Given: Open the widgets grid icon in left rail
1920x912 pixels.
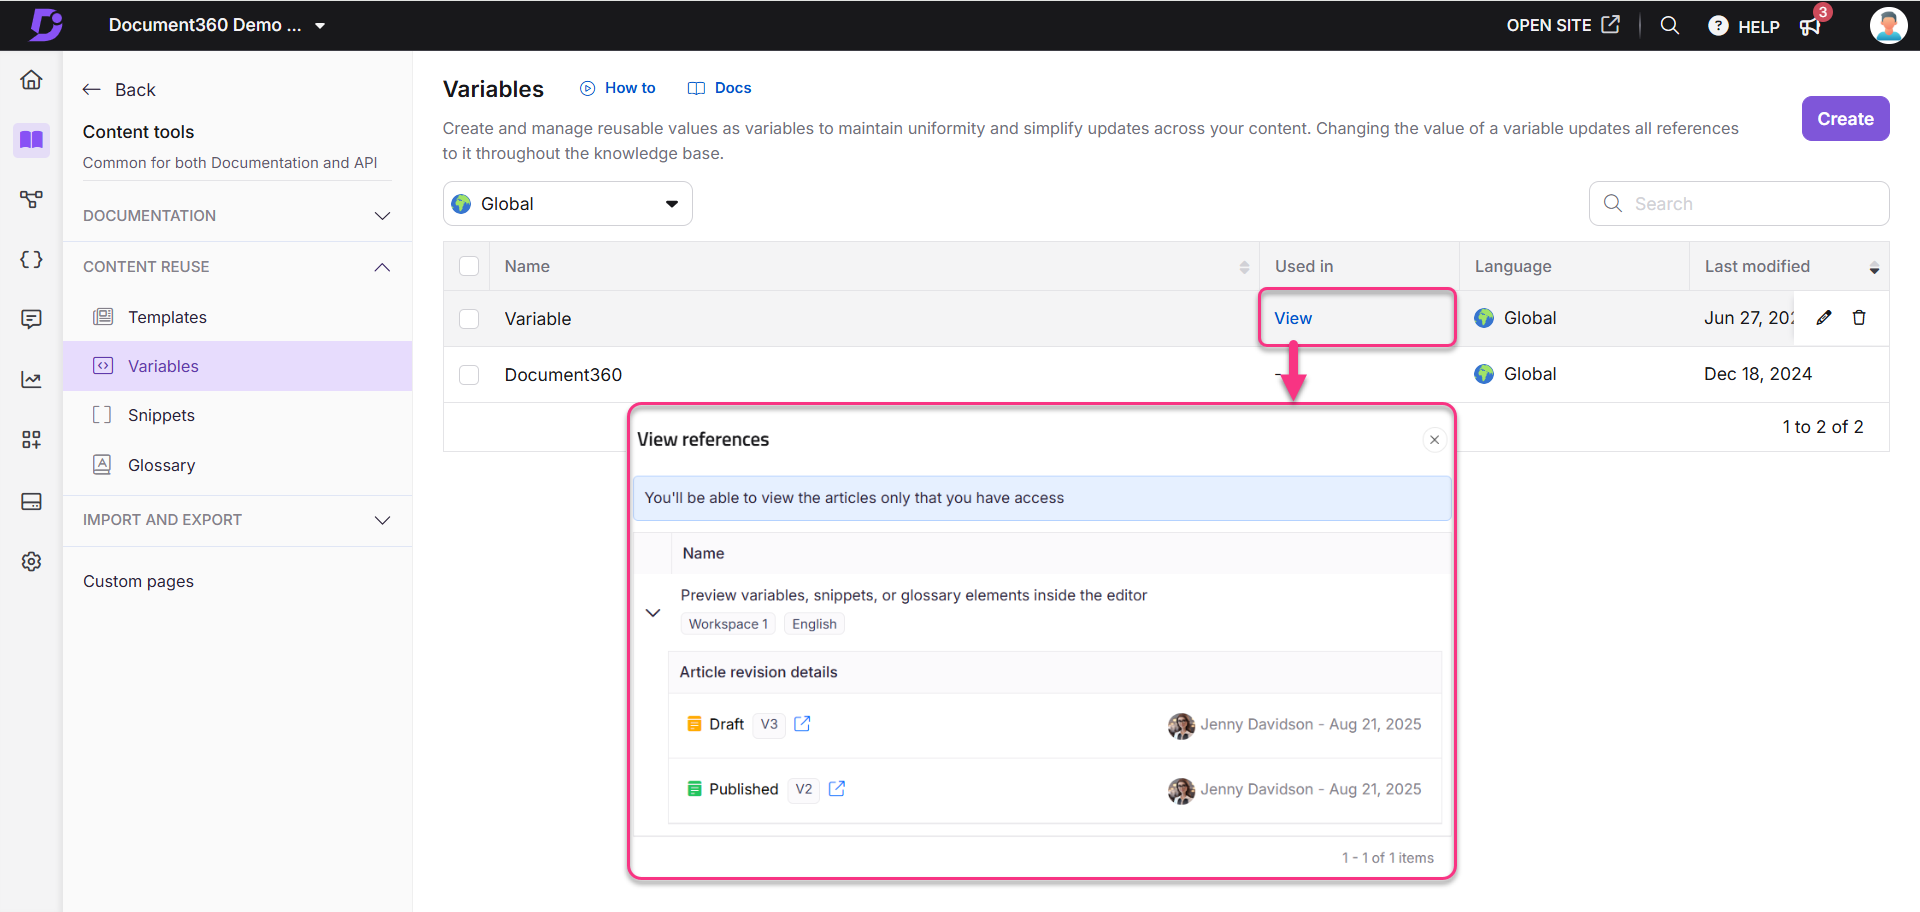Looking at the screenshot, I should pyautogui.click(x=31, y=440).
